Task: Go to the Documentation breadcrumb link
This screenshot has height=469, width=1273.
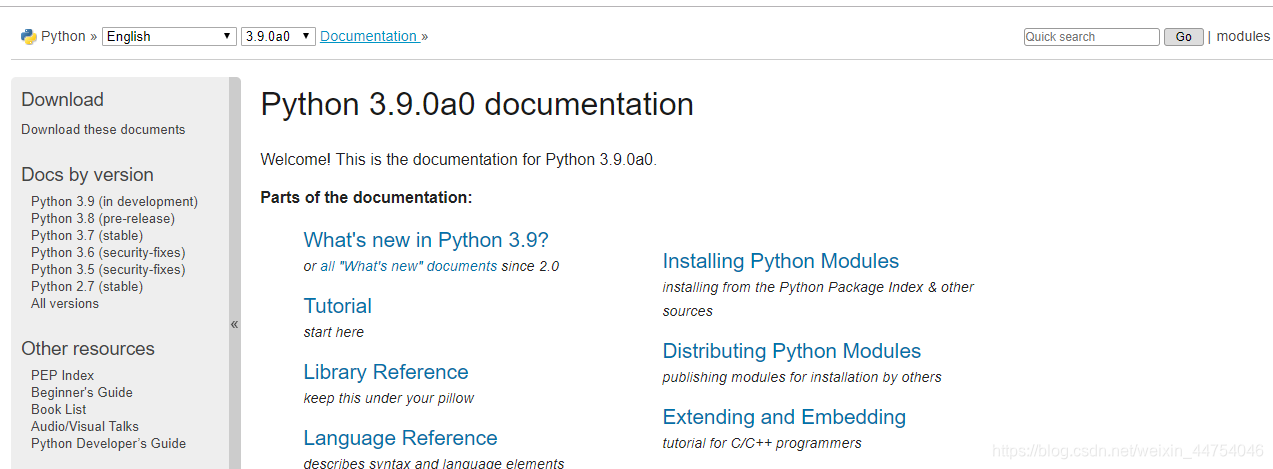Action: [368, 36]
